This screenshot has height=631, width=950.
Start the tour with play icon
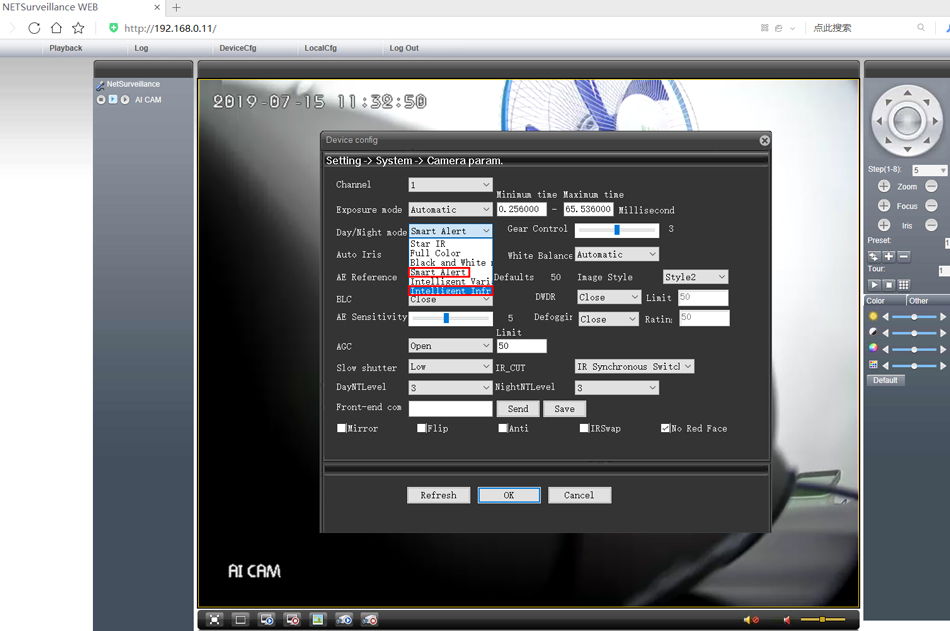pyautogui.click(x=874, y=285)
